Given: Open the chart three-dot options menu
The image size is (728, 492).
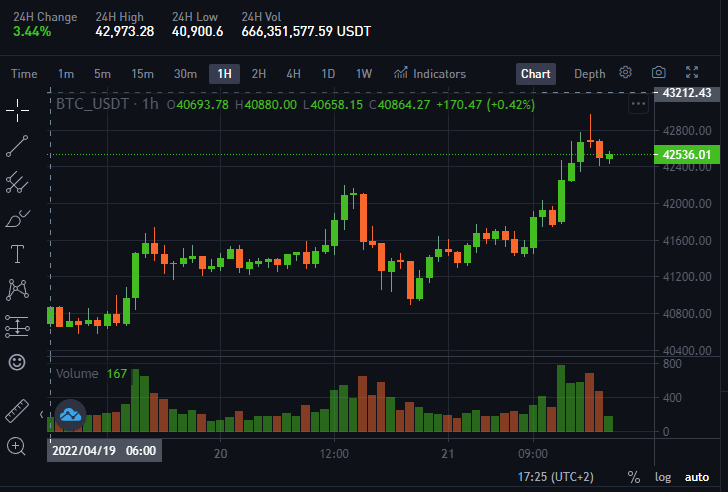Looking at the screenshot, I should click(x=638, y=104).
